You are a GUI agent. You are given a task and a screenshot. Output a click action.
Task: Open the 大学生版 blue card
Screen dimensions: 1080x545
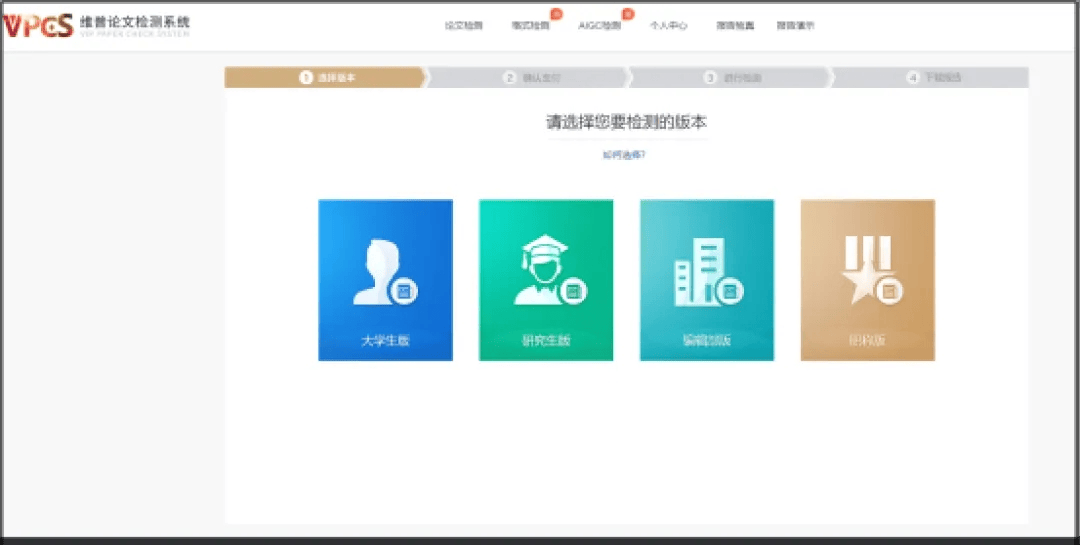(x=385, y=280)
